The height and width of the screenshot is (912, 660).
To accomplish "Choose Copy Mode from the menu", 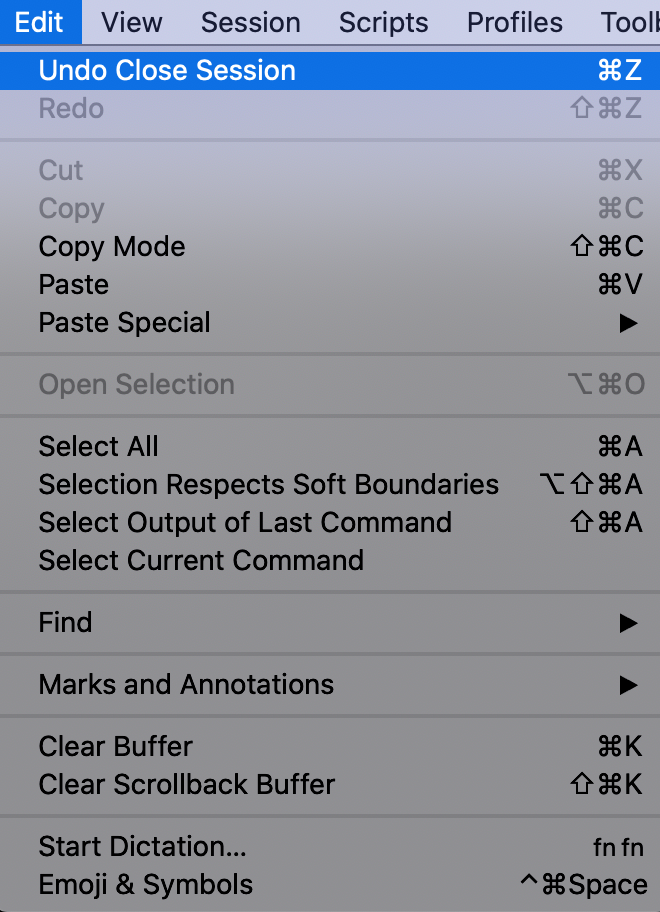I will click(111, 247).
